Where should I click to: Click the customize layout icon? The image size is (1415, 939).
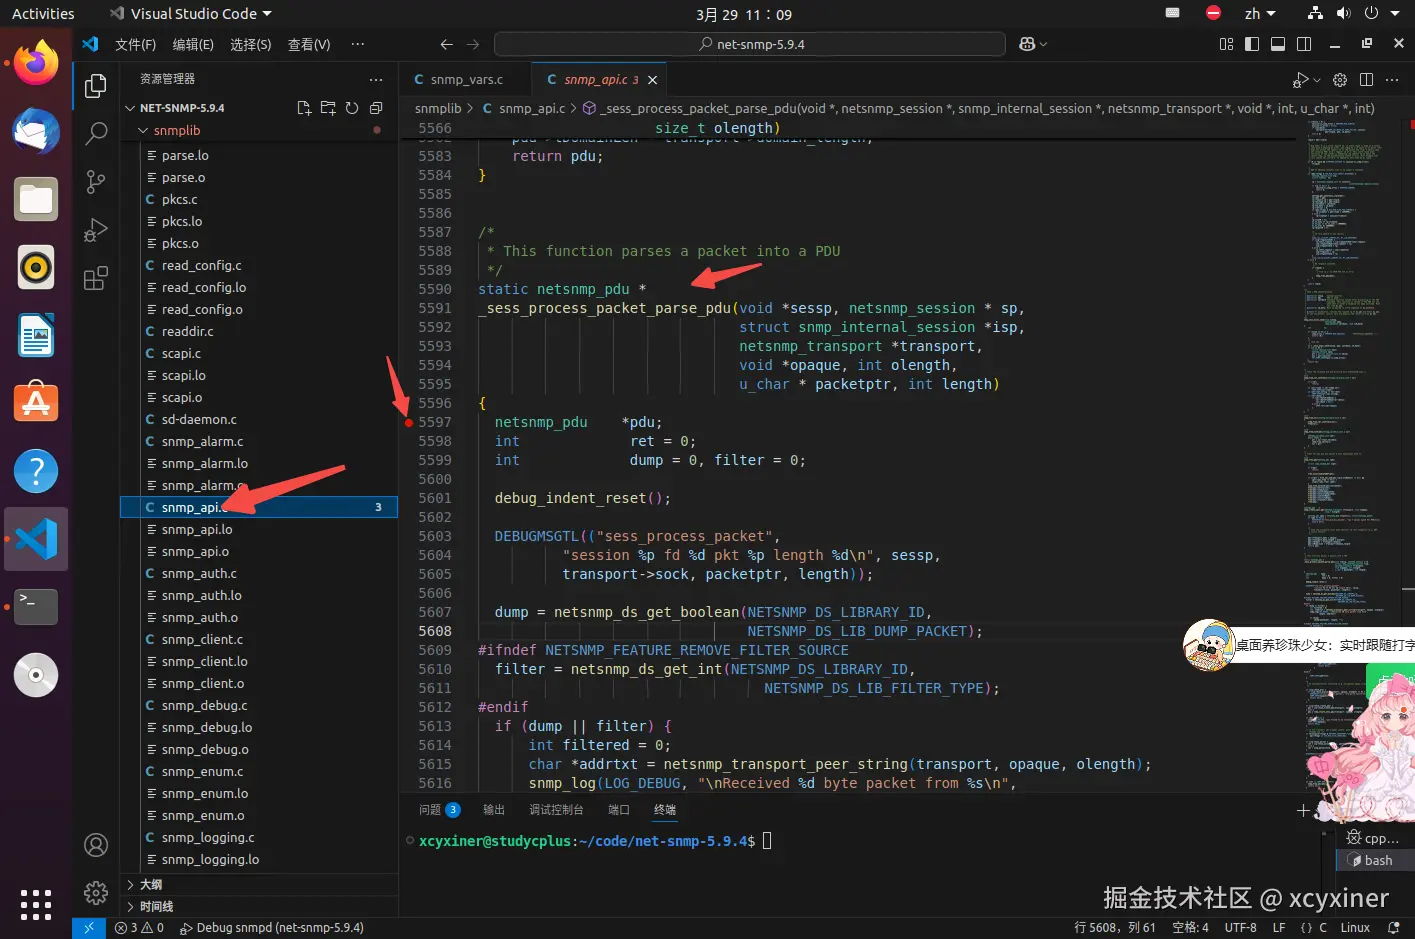pyautogui.click(x=1227, y=44)
